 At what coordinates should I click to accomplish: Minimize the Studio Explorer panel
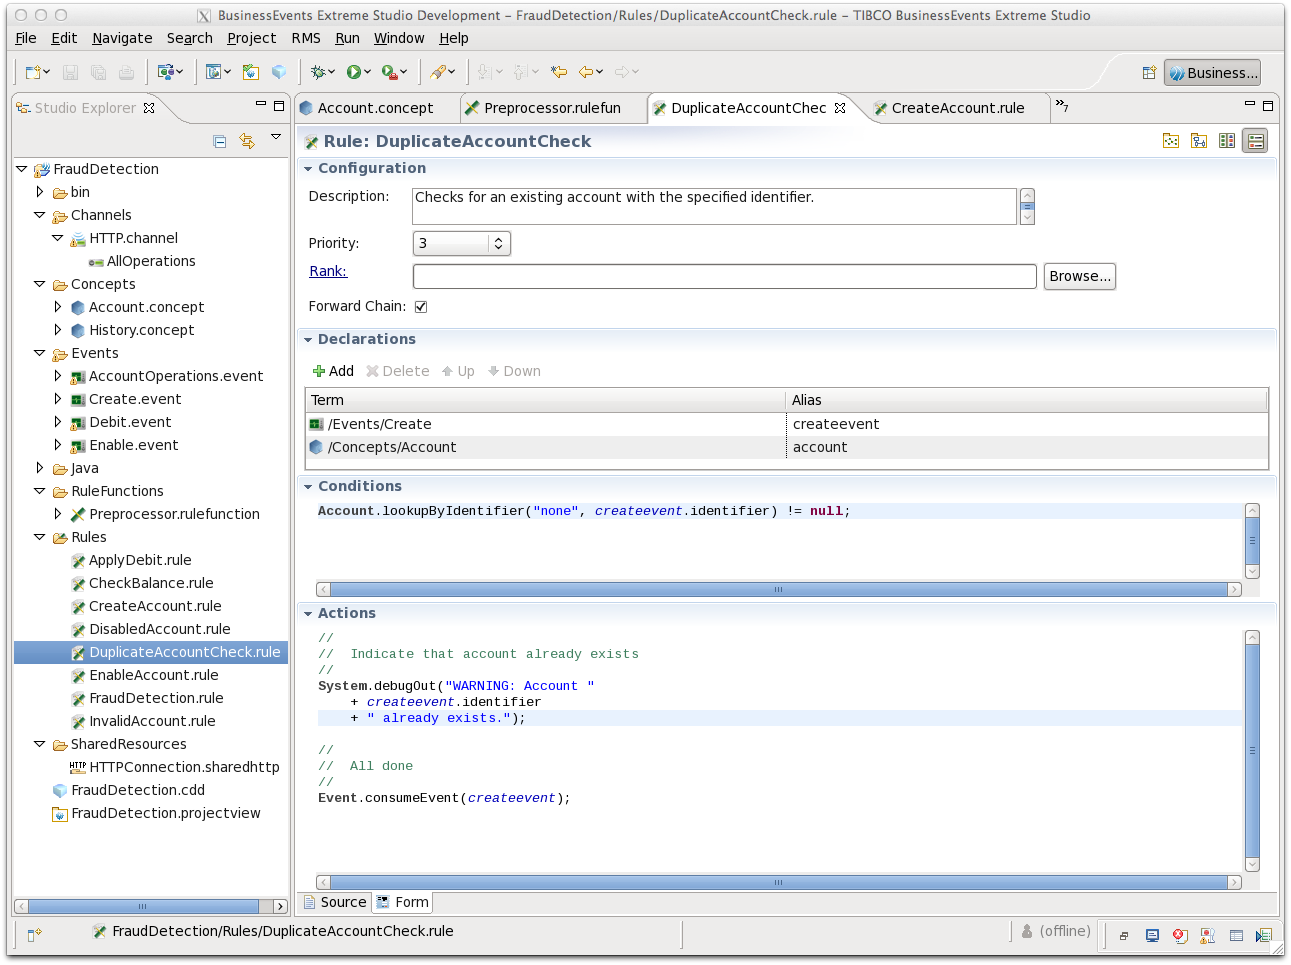[x=261, y=105]
